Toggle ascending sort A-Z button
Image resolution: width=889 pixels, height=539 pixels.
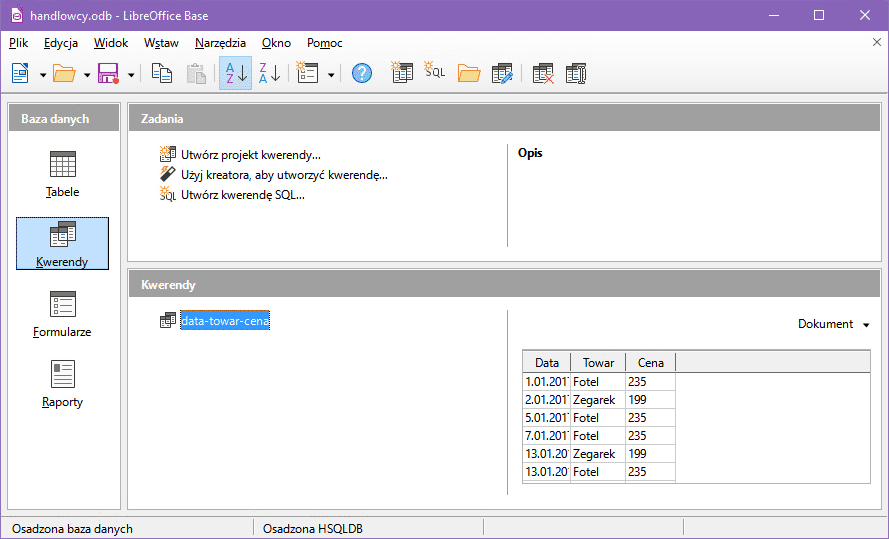click(x=235, y=73)
